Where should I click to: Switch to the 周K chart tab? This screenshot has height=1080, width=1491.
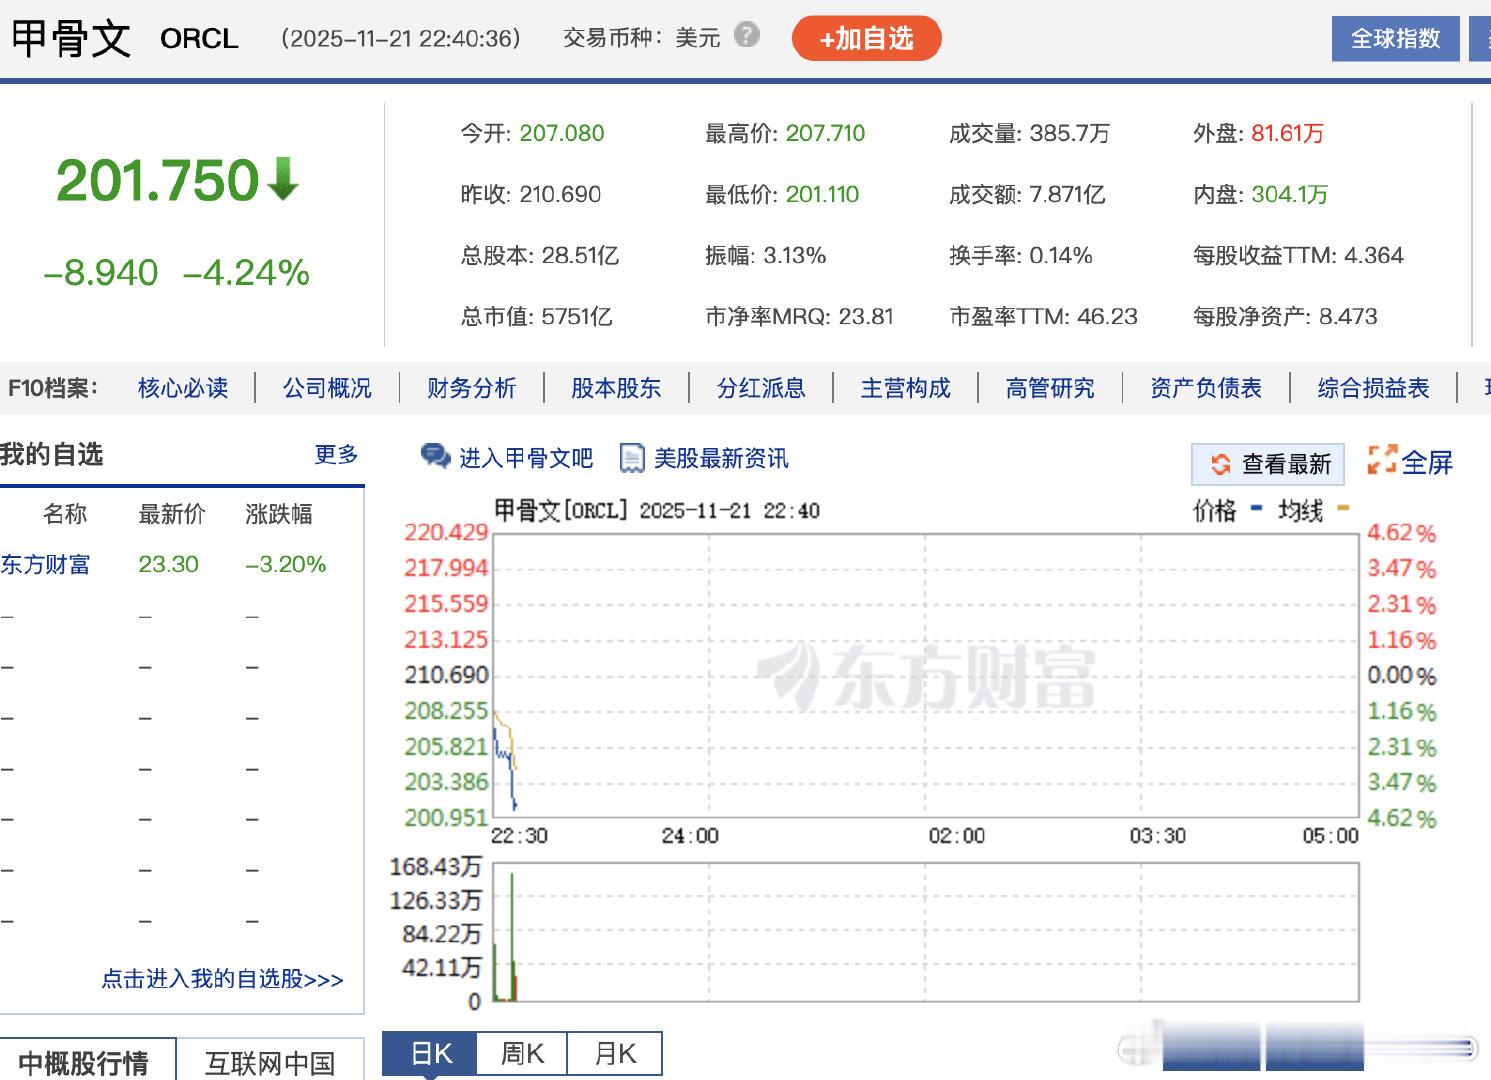[522, 1054]
